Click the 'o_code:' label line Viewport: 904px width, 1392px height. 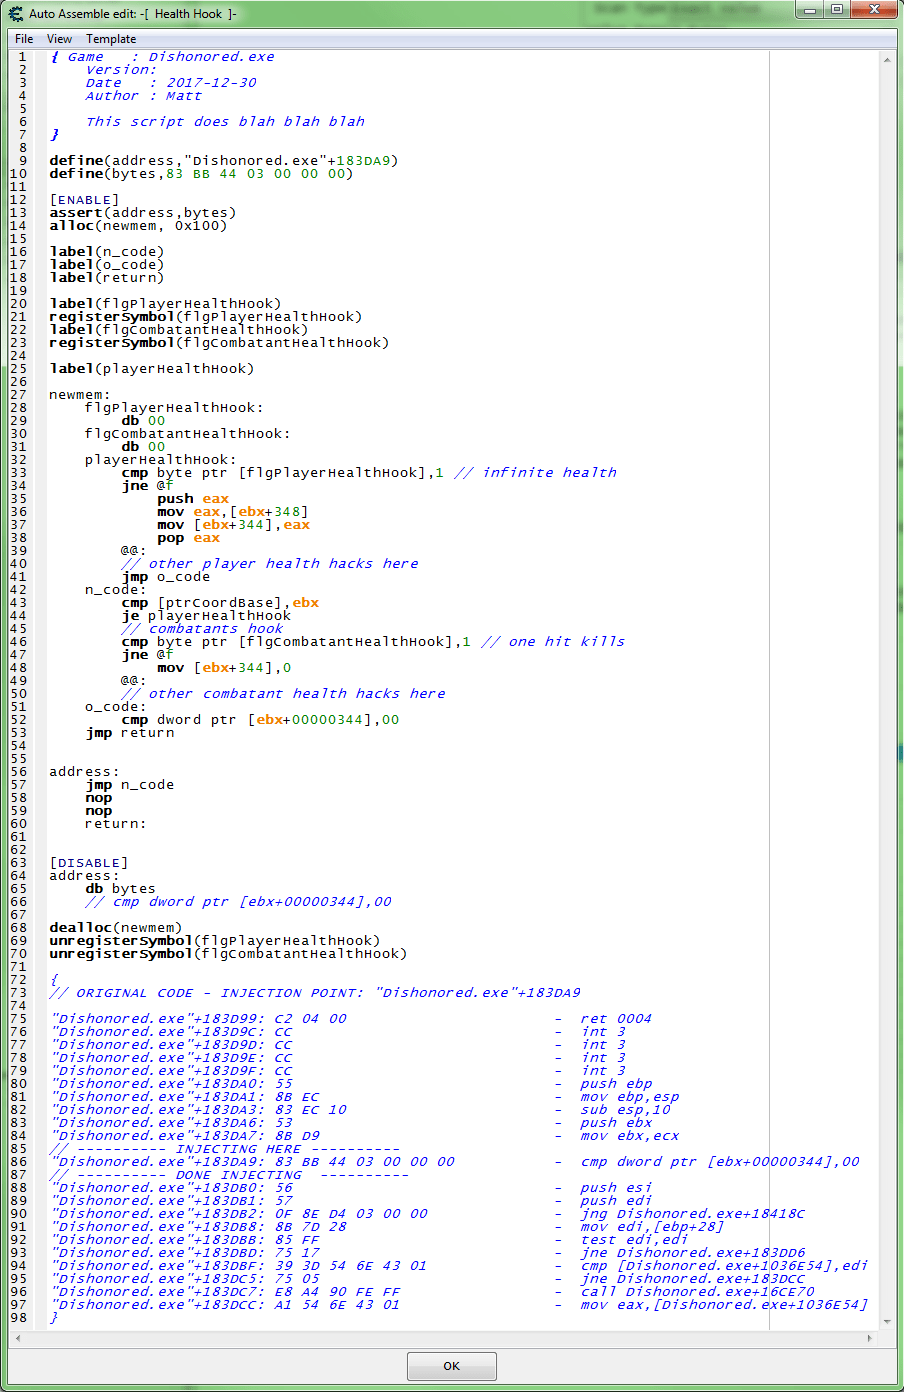116,707
